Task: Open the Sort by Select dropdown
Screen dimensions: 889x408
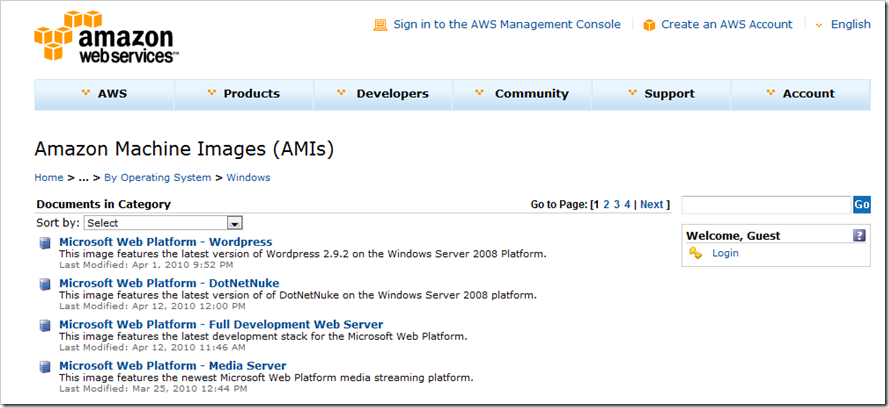Action: 164,223
